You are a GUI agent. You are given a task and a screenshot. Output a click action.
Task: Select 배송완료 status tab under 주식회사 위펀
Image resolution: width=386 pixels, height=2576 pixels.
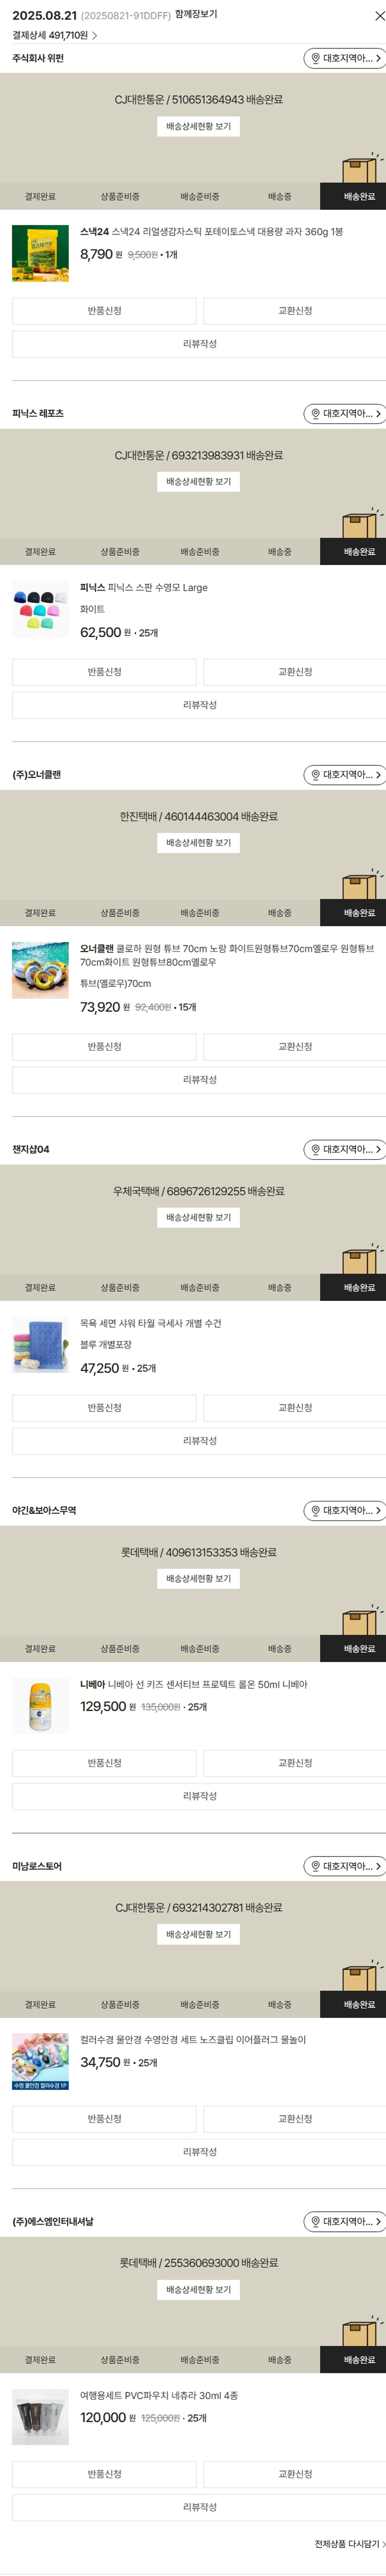pyautogui.click(x=359, y=197)
